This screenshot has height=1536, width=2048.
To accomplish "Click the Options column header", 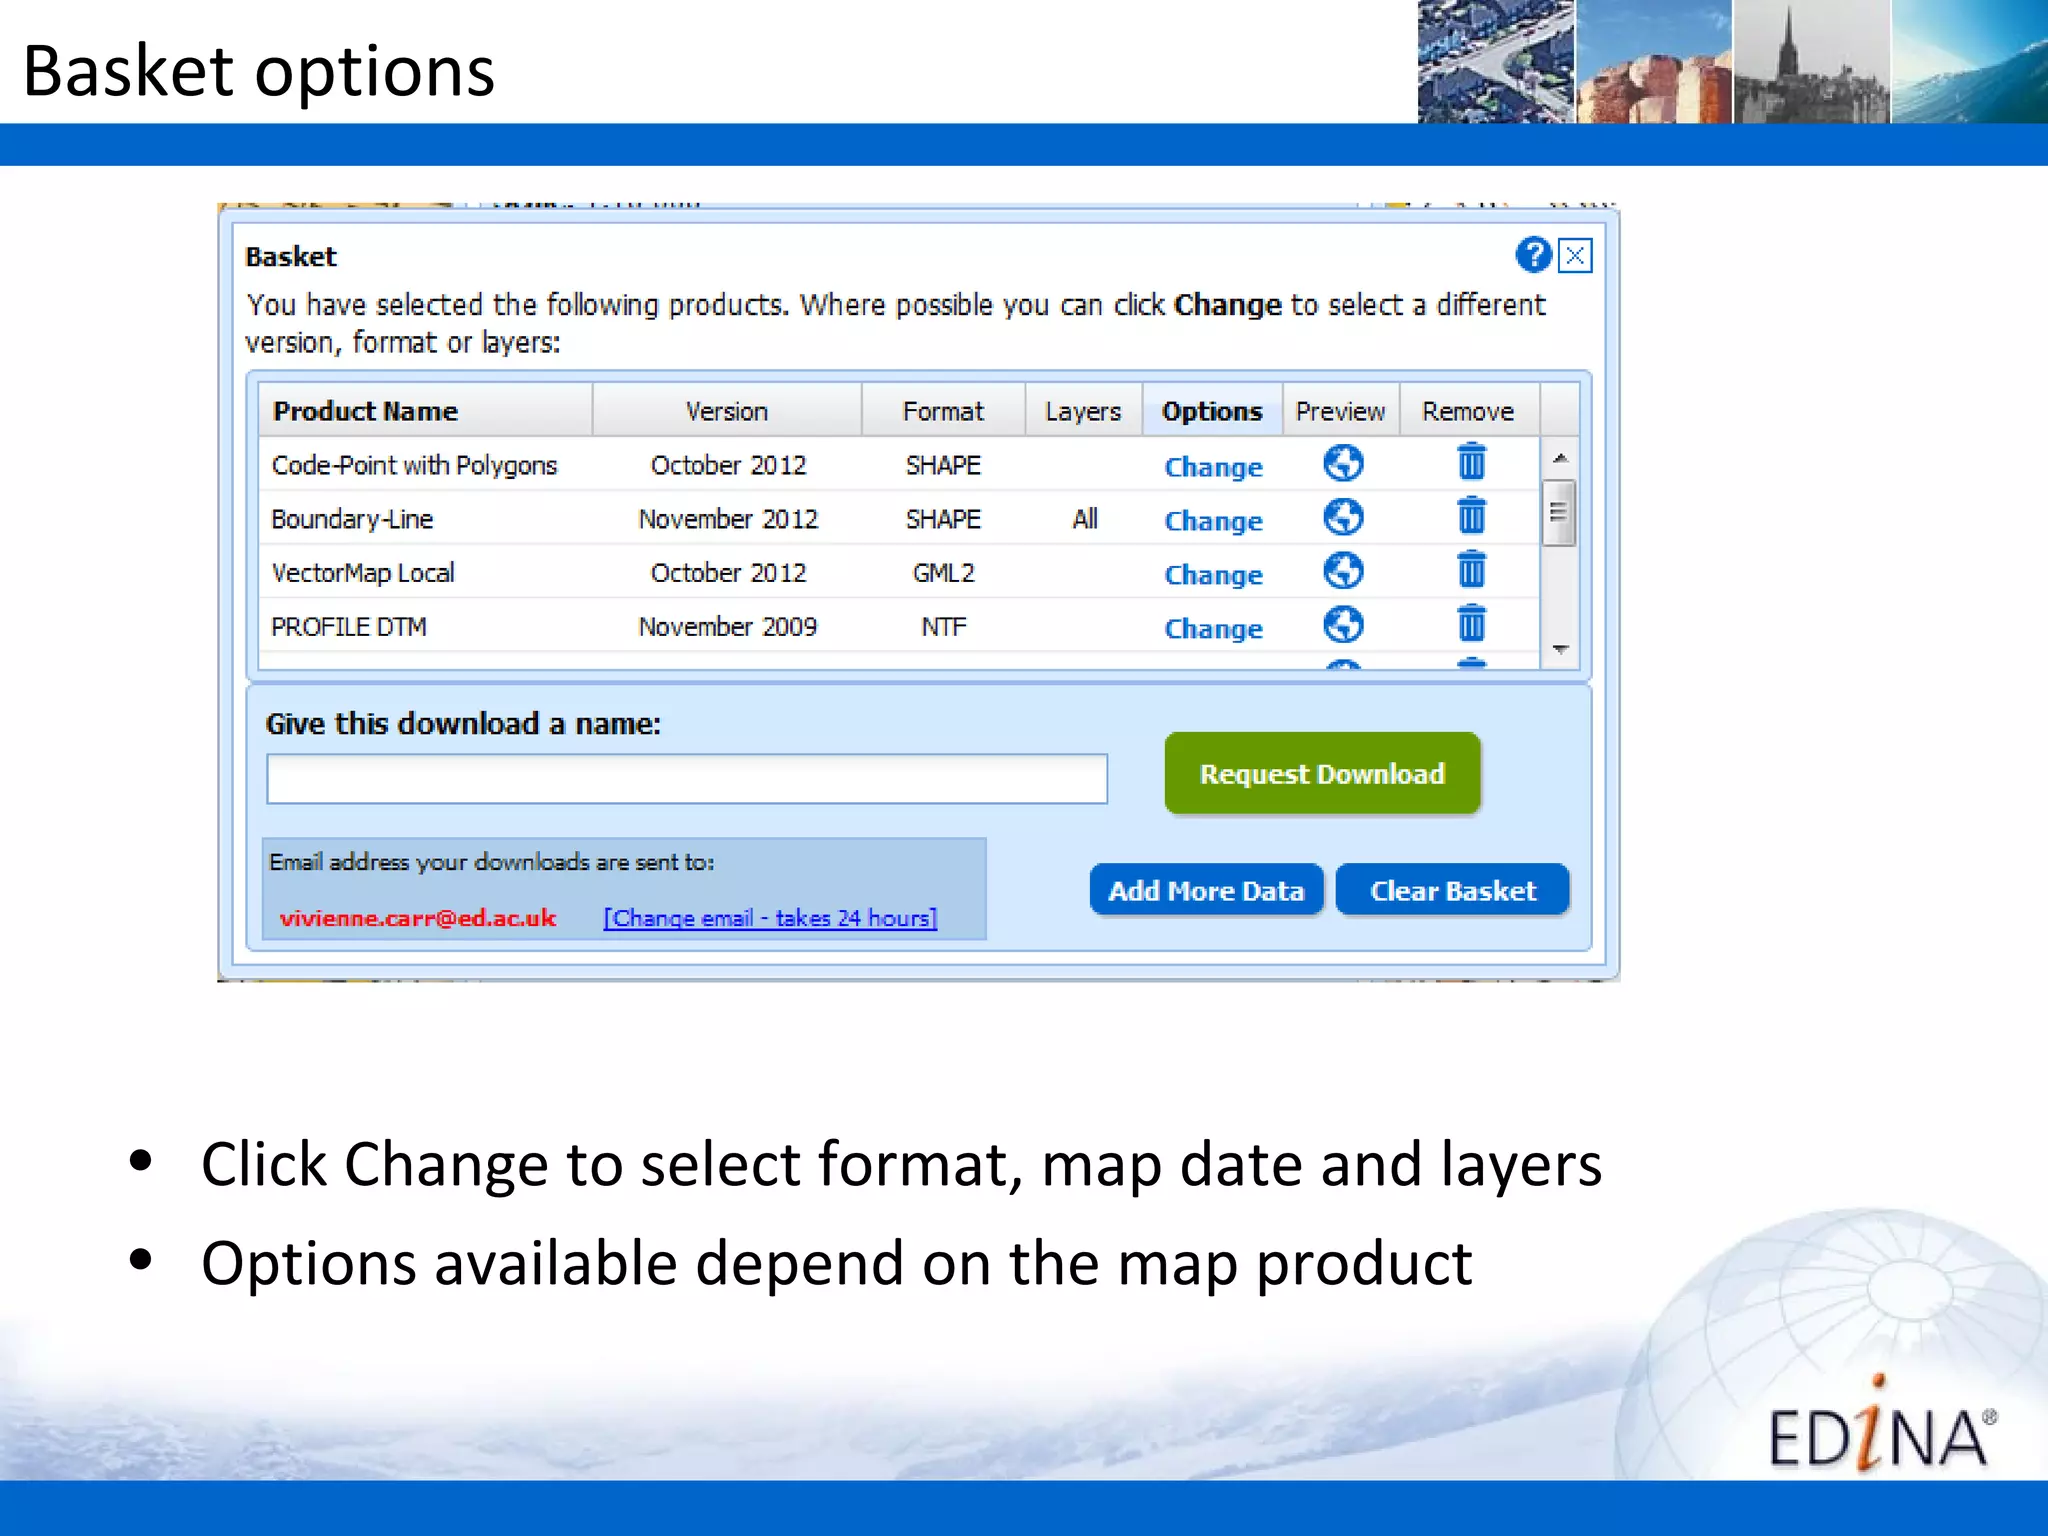I will coord(1212,410).
